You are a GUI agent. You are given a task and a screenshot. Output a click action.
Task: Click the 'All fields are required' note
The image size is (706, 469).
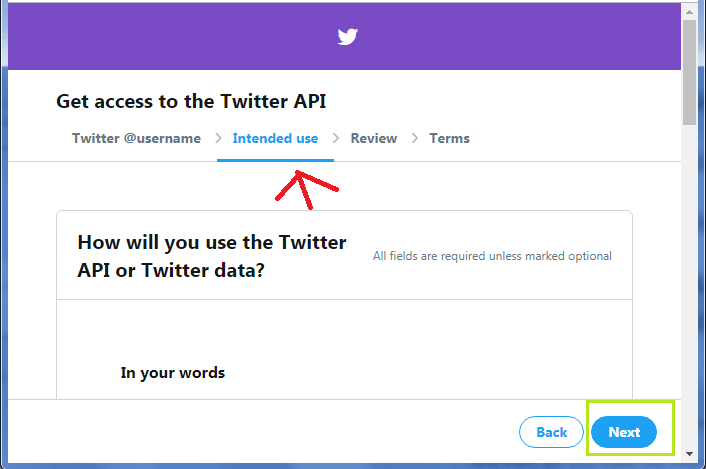(x=492, y=256)
